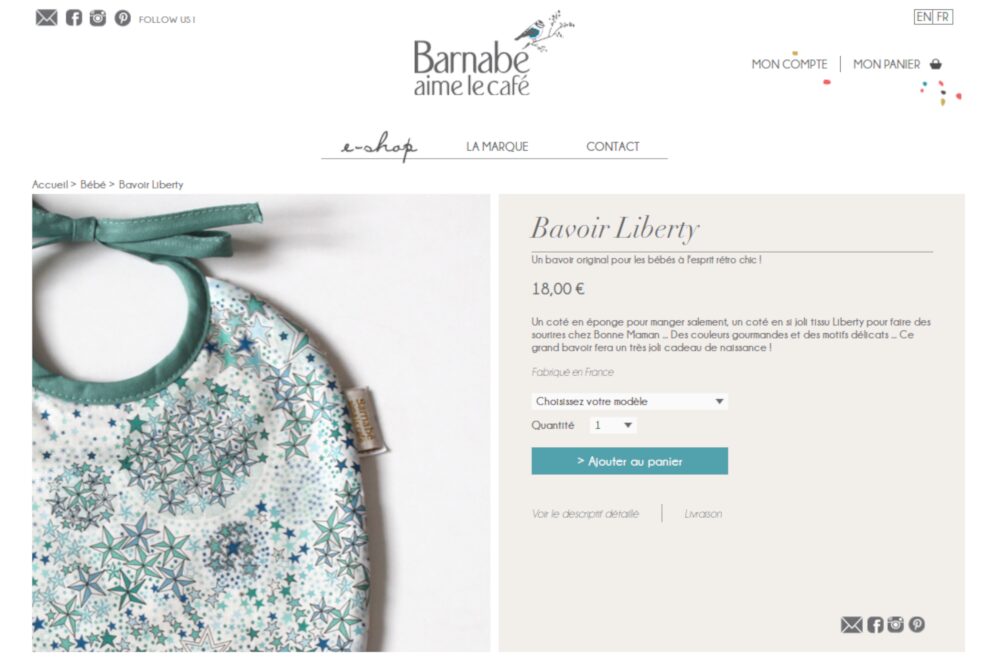Screen dimensions: 1000x664
Task: Open Pinterest icon in product panel
Action: [917, 624]
